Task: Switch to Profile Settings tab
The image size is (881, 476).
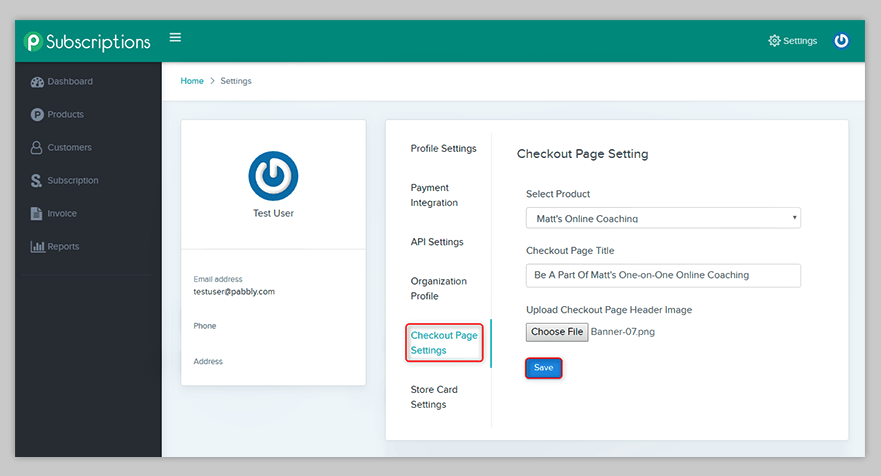Action: pos(443,148)
